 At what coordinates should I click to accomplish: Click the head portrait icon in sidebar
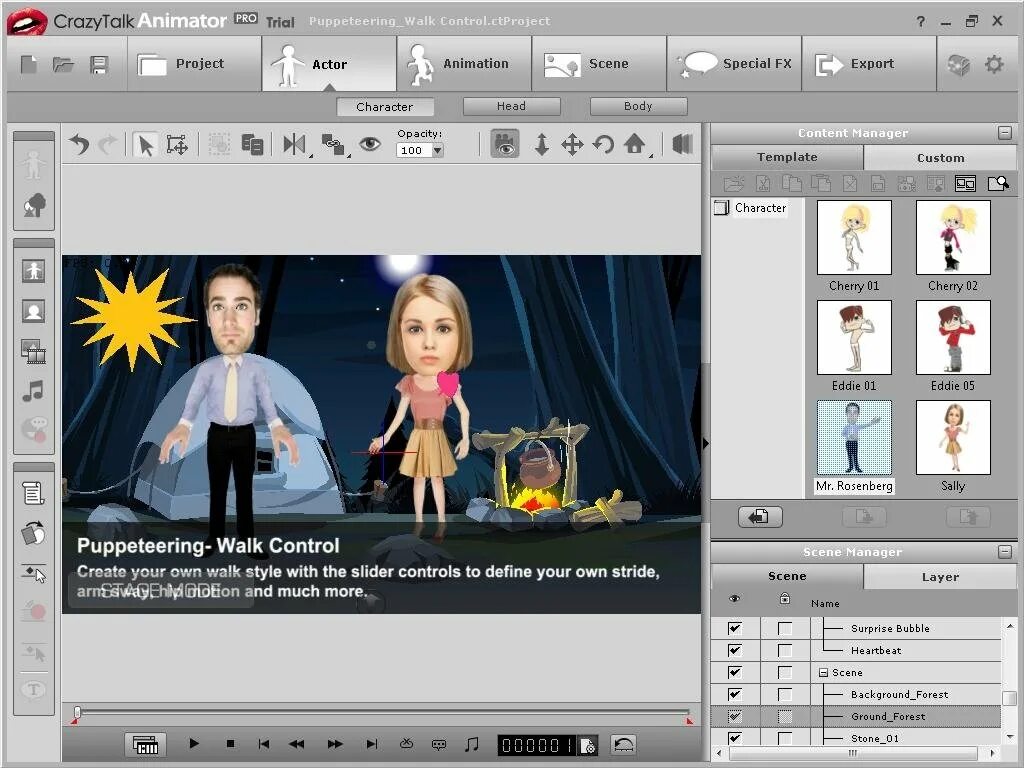click(x=33, y=311)
